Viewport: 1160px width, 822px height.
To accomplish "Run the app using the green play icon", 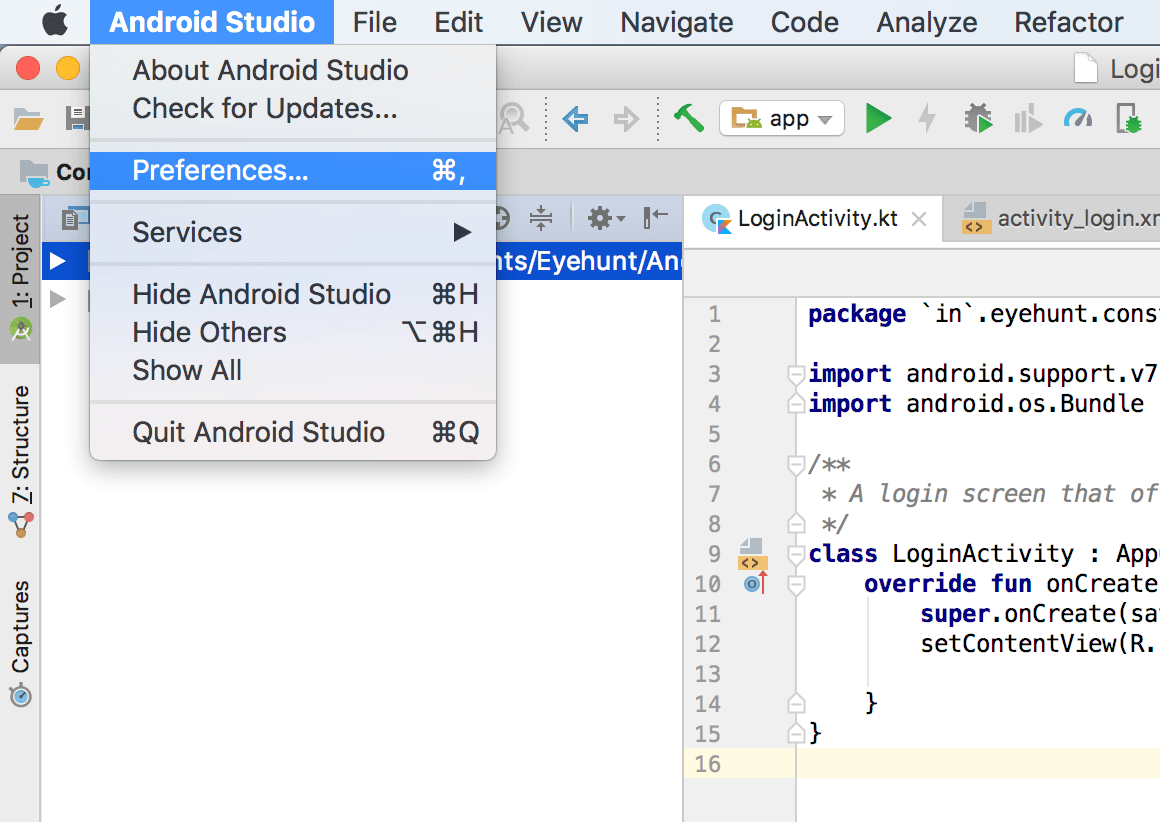I will tap(879, 118).
